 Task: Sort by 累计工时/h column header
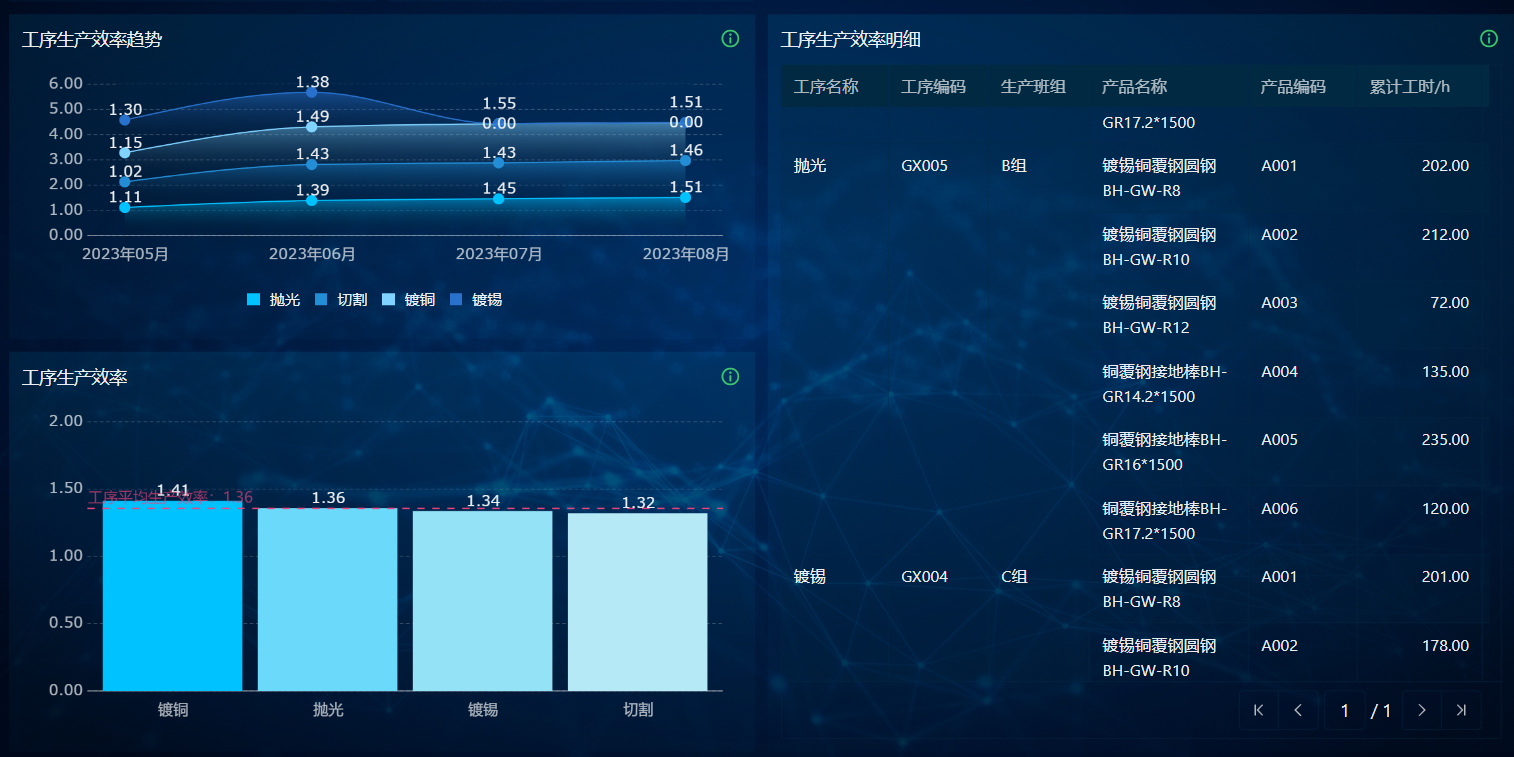tap(1410, 87)
